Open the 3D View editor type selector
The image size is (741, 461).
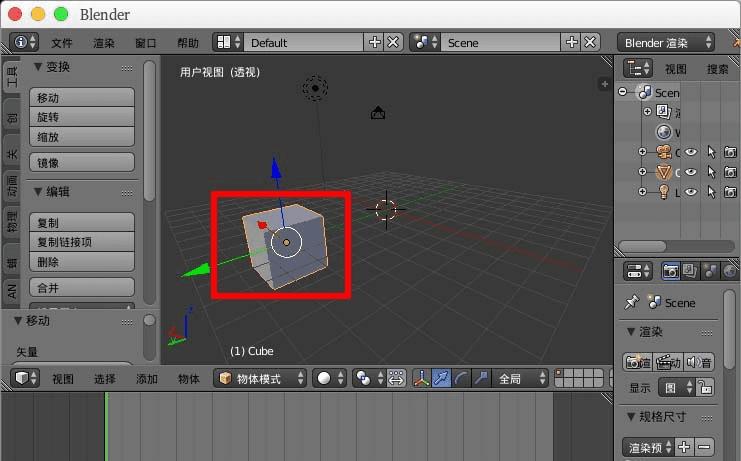[x=25, y=378]
